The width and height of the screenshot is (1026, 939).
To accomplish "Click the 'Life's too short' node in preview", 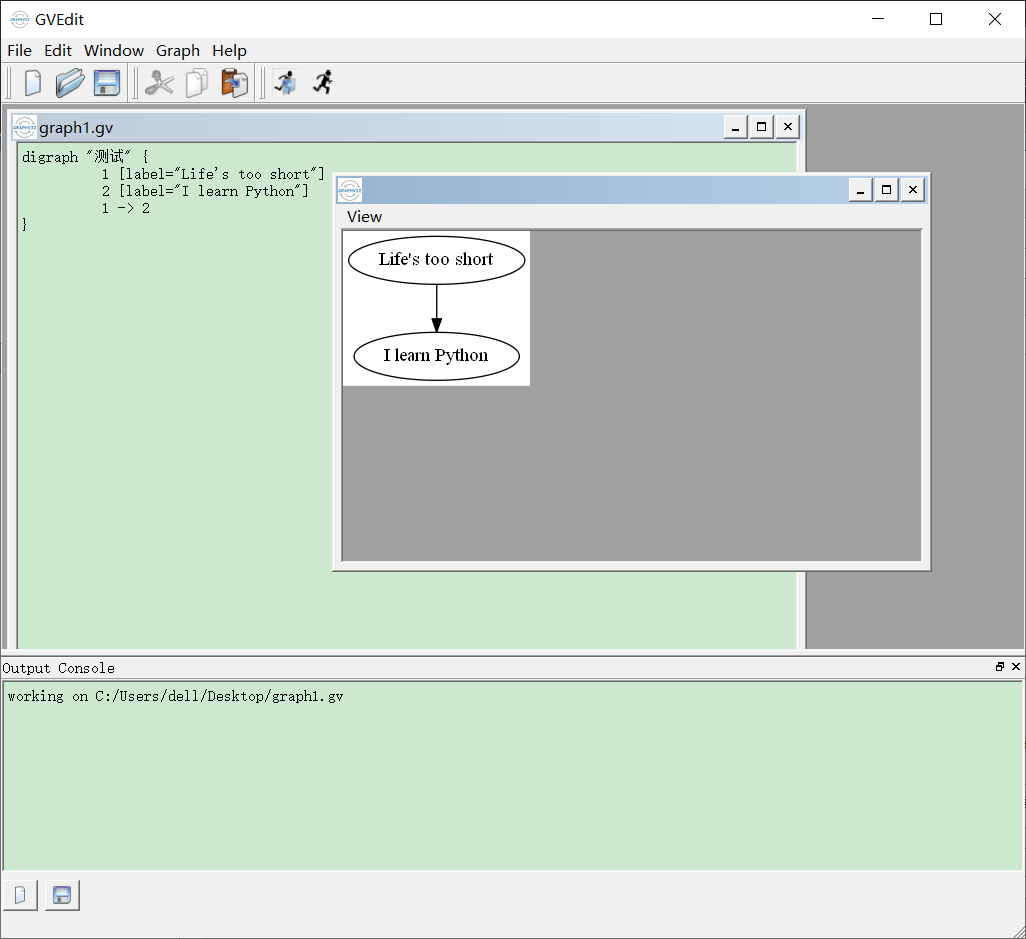I will click(436, 260).
